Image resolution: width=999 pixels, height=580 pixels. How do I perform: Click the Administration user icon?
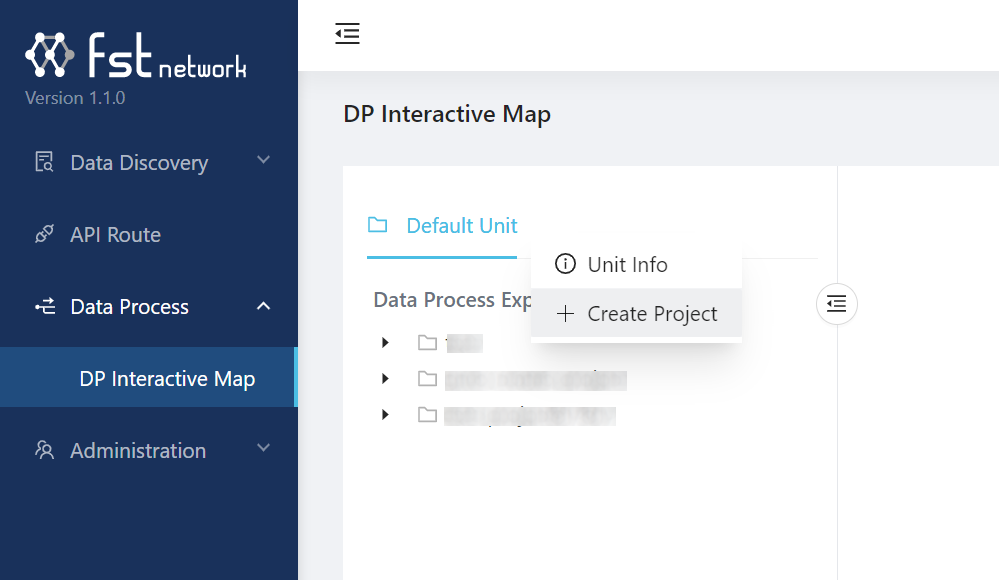coord(44,451)
